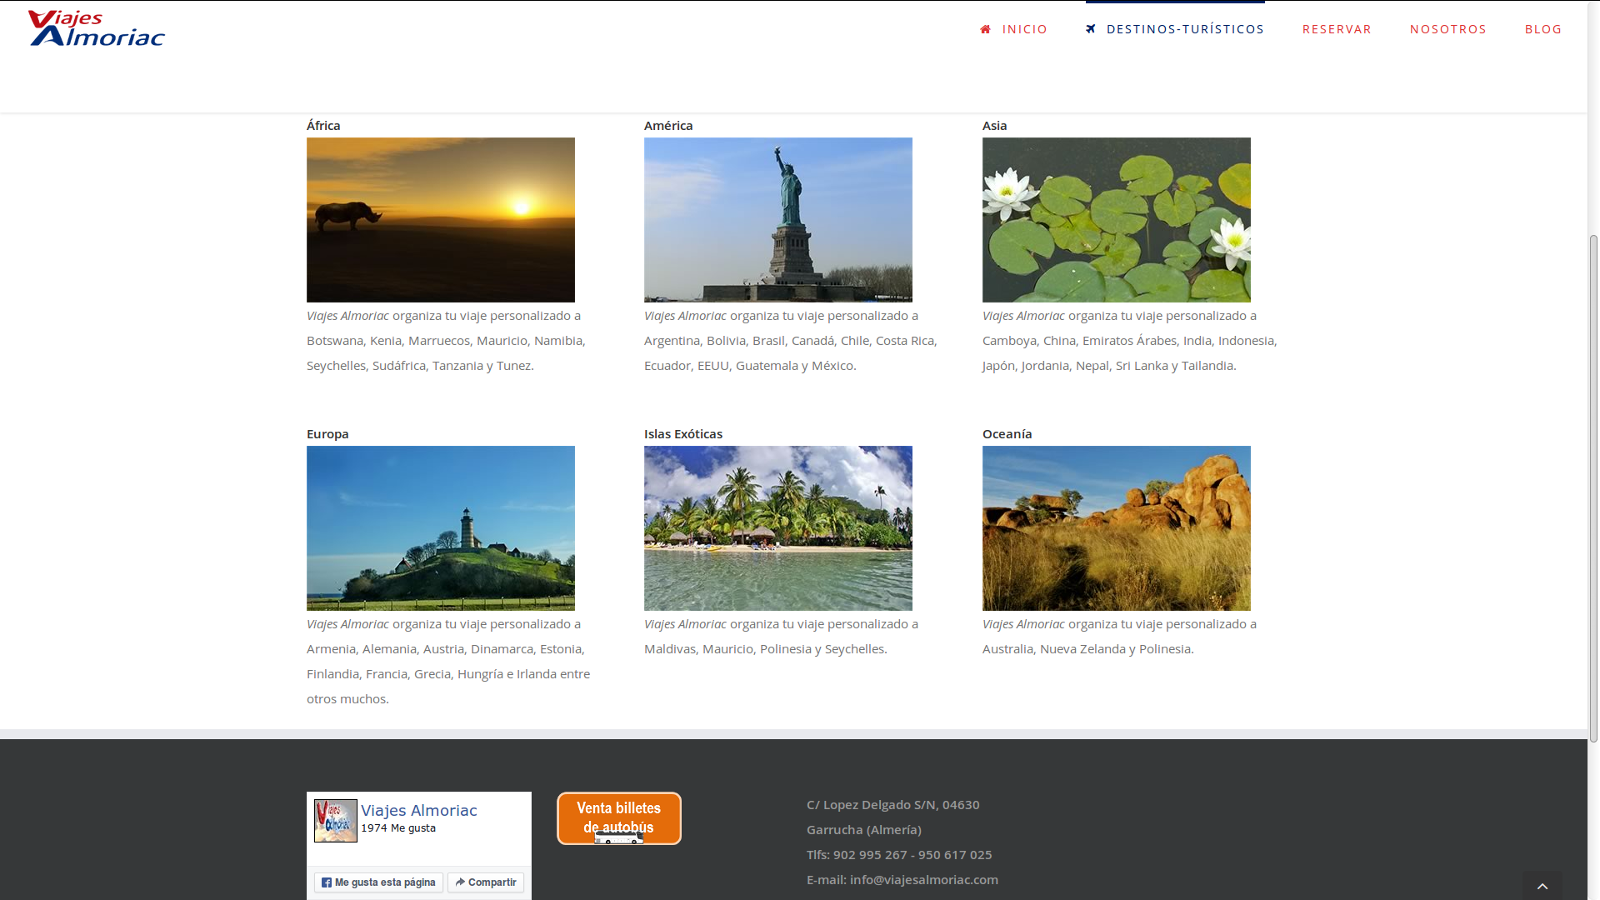Click the Viajes Almoriac logo
The image size is (1600, 900).
click(x=96, y=29)
